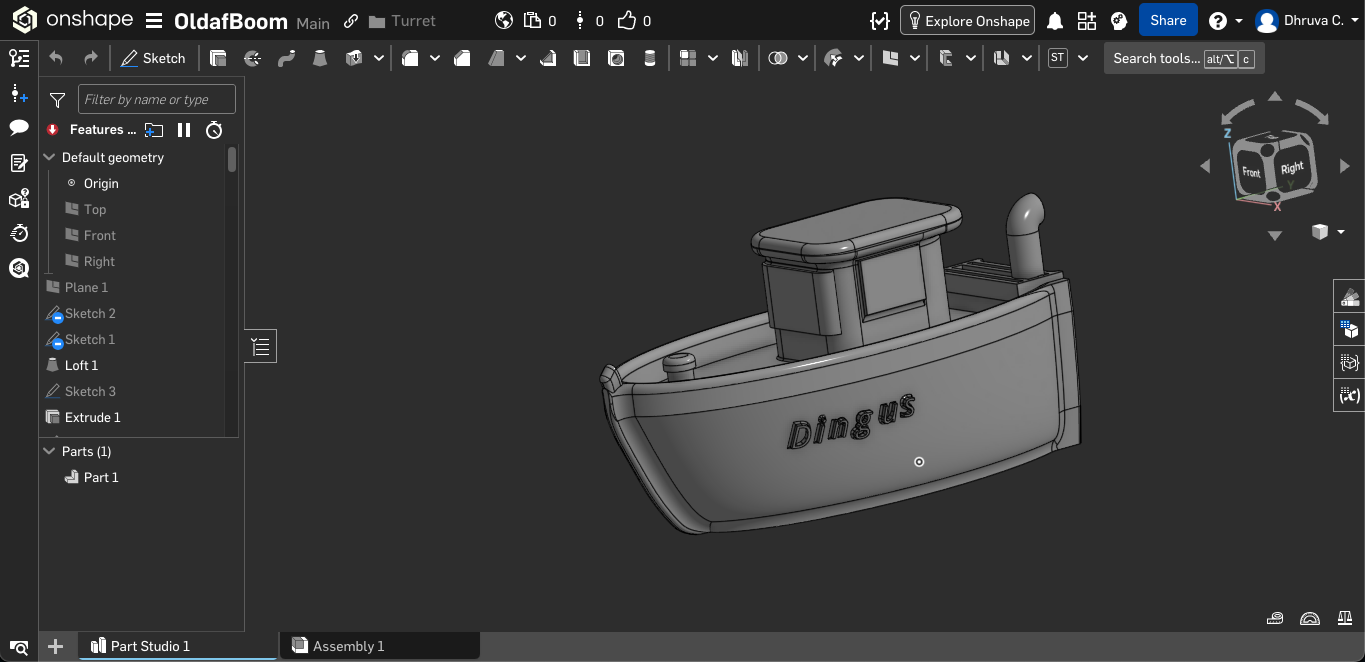This screenshot has width=1365, height=662.
Task: Open the Turret folder breadcrumb
Action: 402,21
